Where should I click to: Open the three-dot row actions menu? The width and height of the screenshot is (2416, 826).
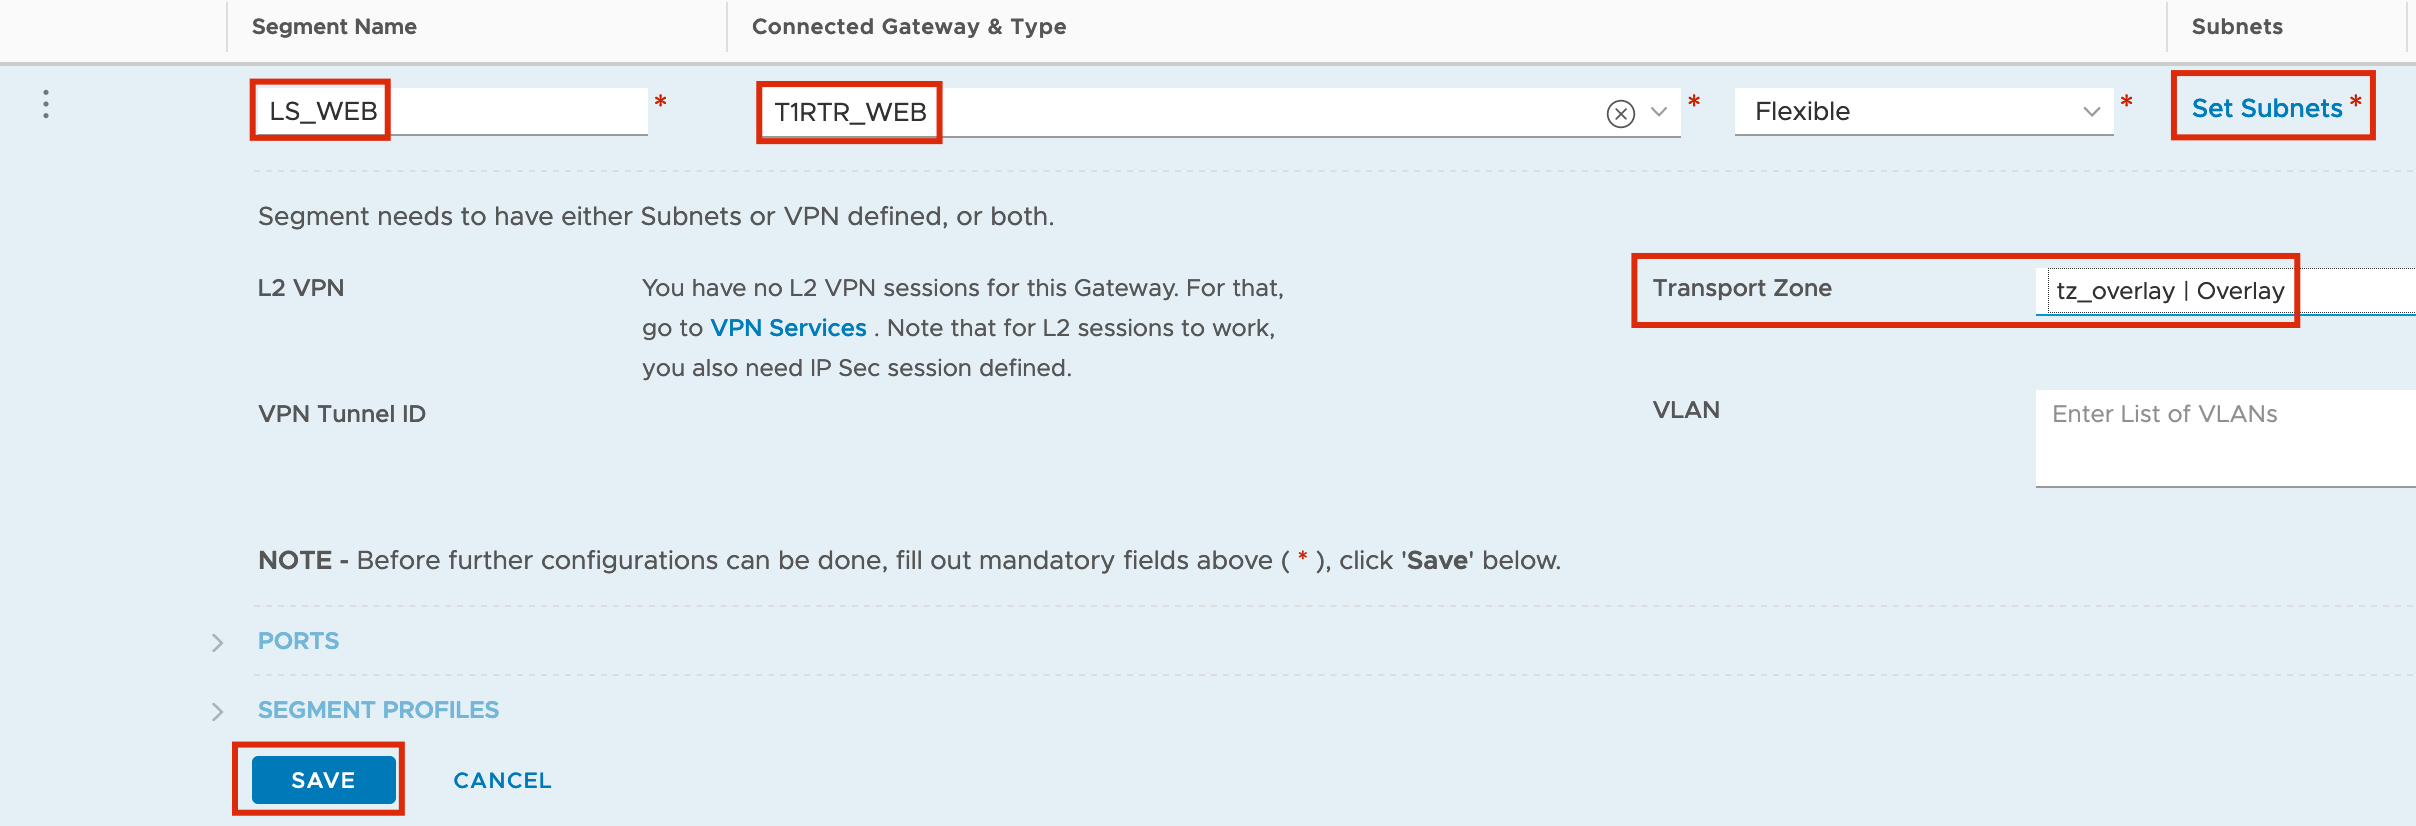click(x=46, y=104)
